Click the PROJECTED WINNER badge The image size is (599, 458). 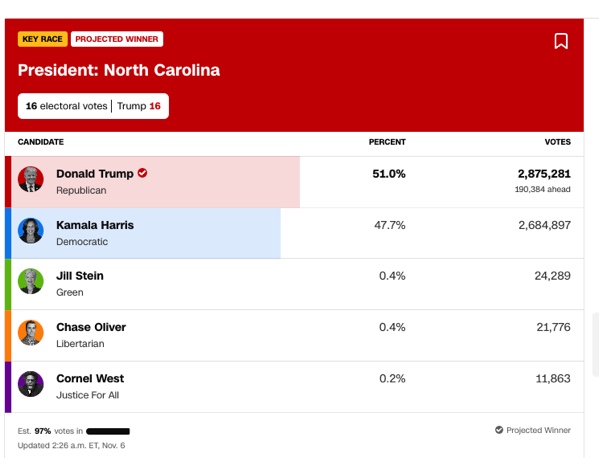point(117,39)
